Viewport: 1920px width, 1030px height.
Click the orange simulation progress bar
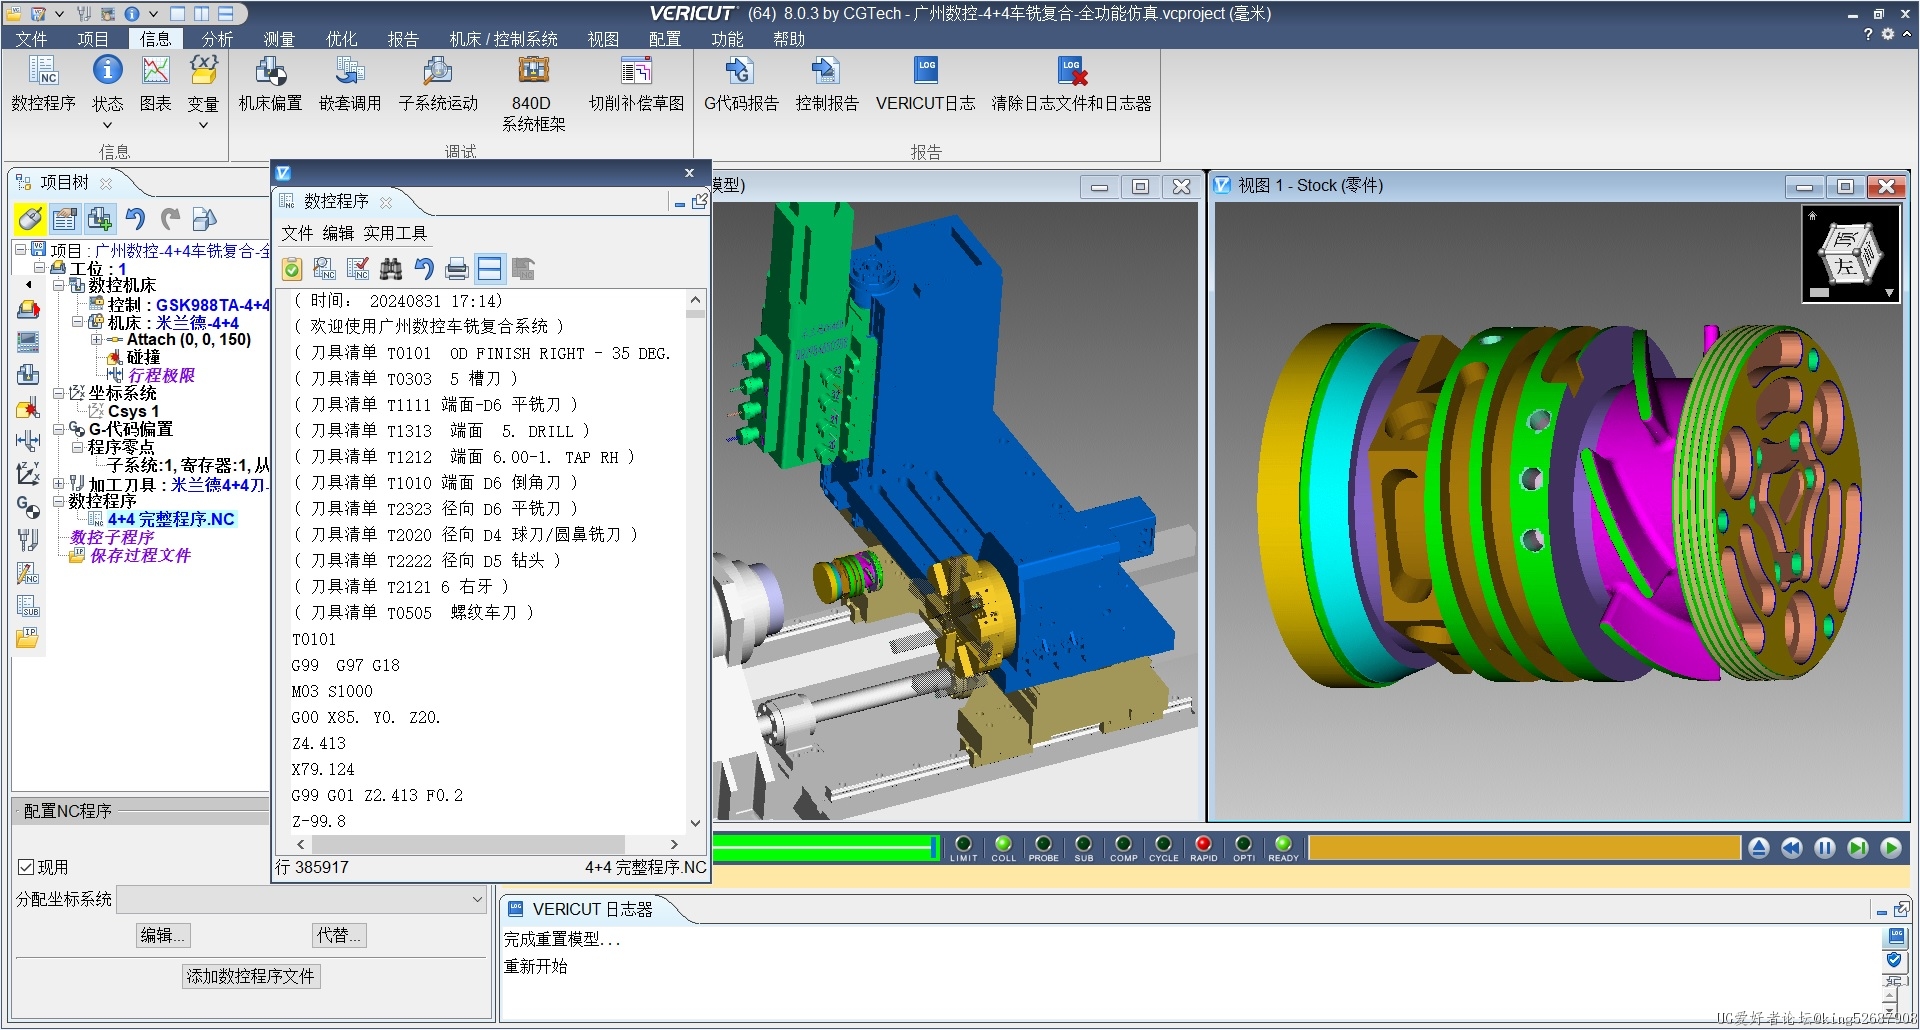pyautogui.click(x=1524, y=848)
